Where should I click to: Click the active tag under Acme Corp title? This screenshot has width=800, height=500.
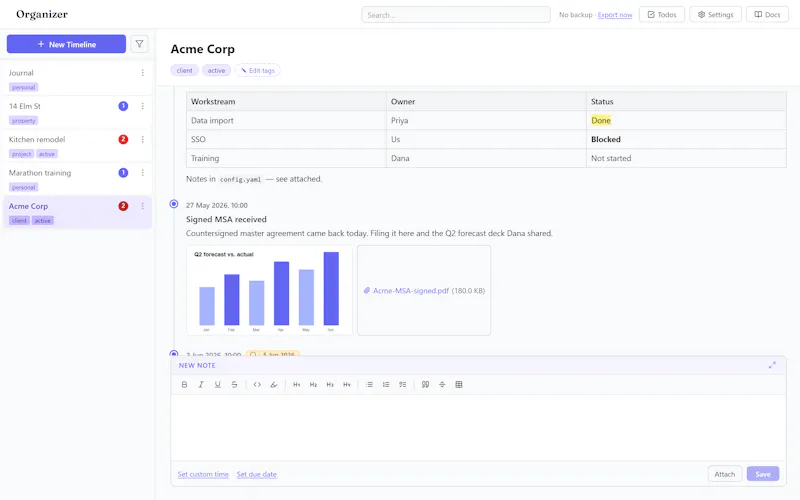pyautogui.click(x=216, y=70)
